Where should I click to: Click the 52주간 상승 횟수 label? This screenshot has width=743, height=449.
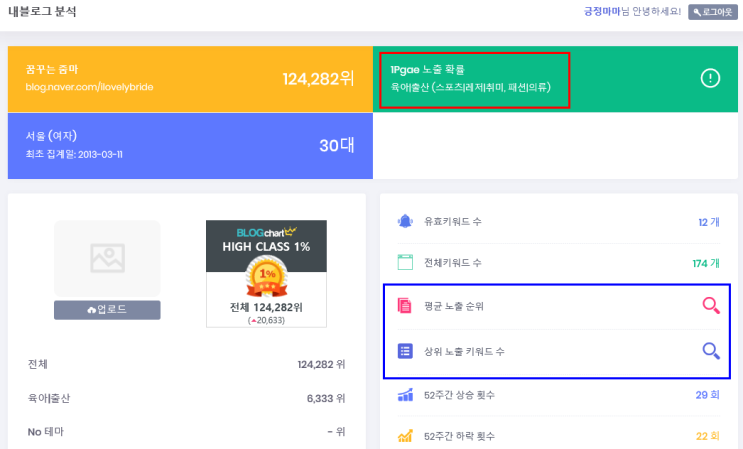point(459,395)
